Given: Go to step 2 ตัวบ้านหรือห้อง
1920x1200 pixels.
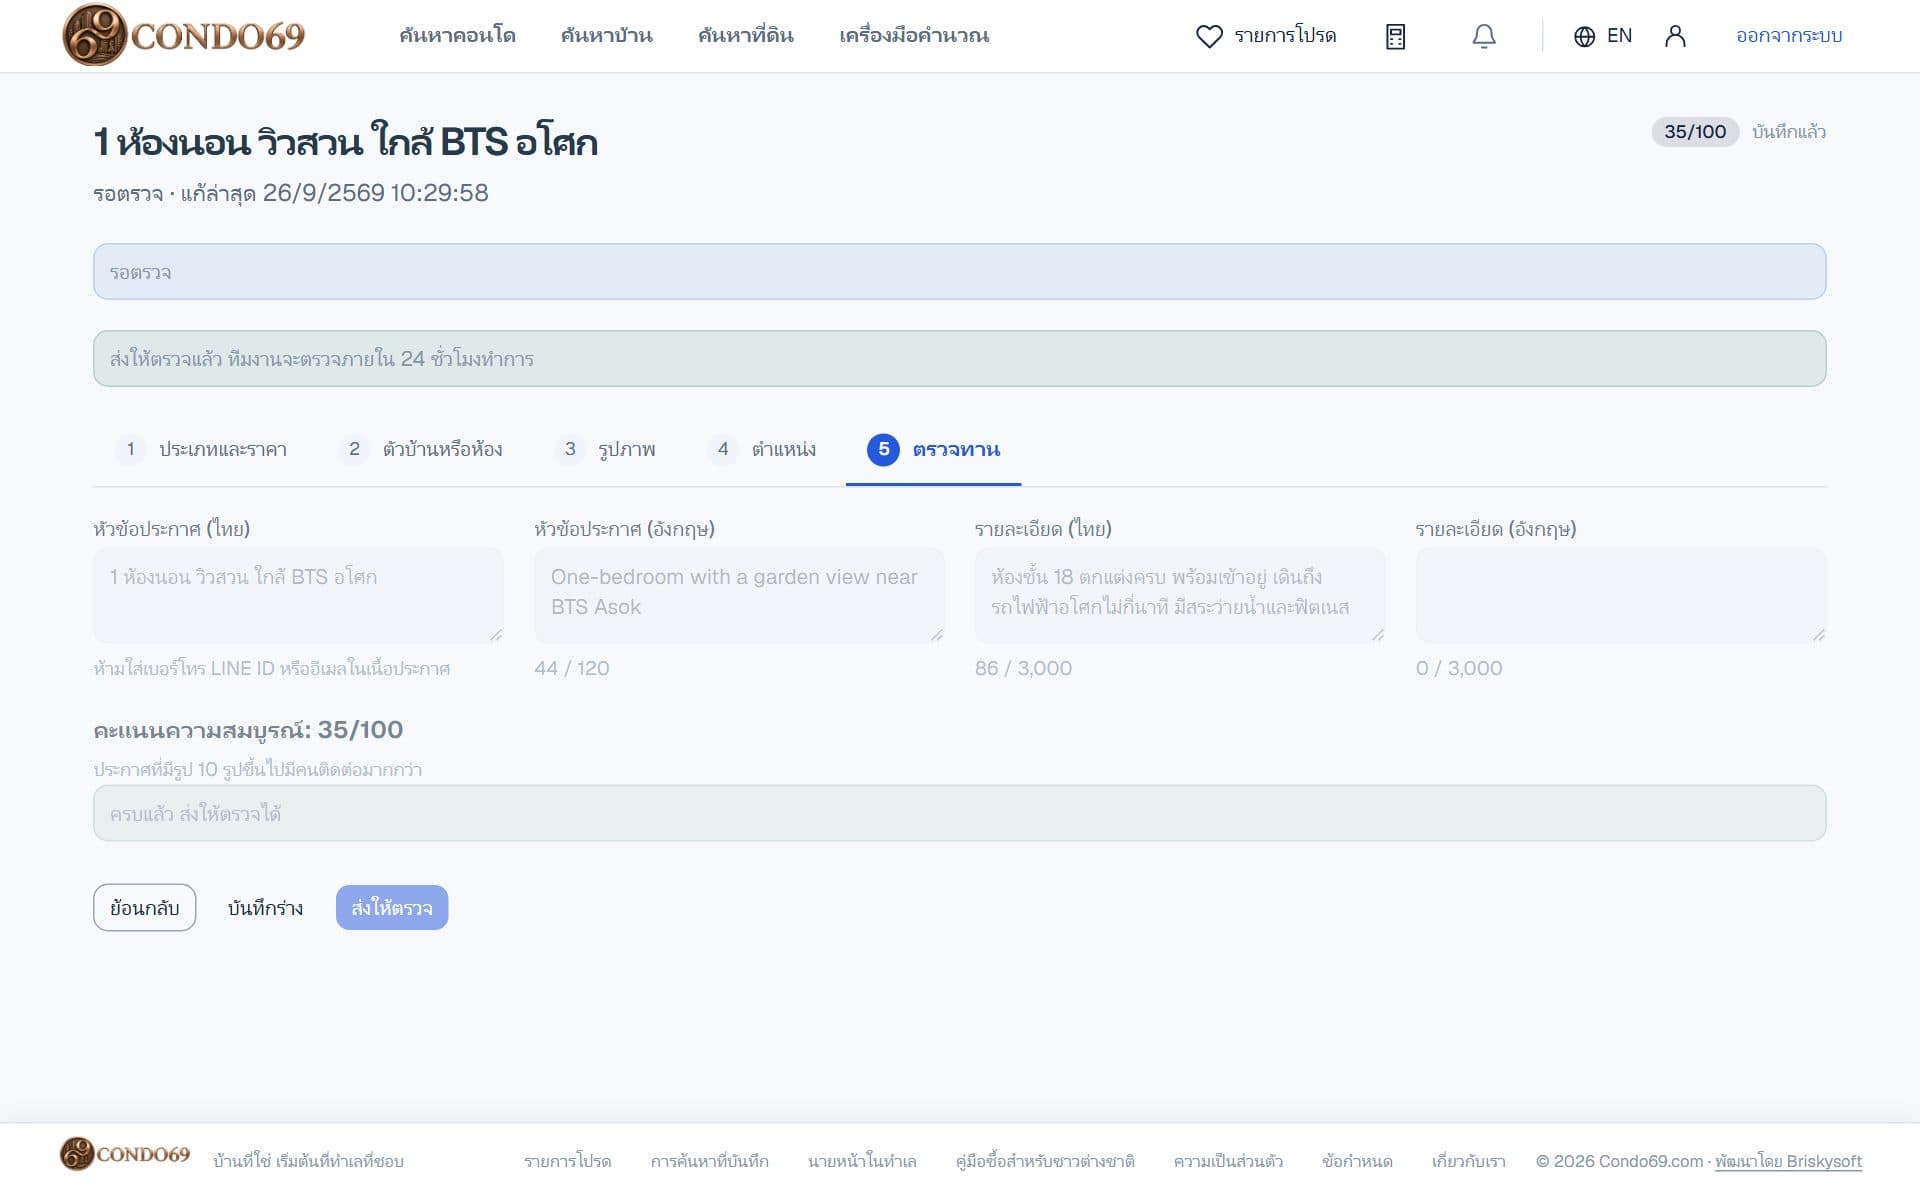Looking at the screenshot, I should pyautogui.click(x=421, y=449).
